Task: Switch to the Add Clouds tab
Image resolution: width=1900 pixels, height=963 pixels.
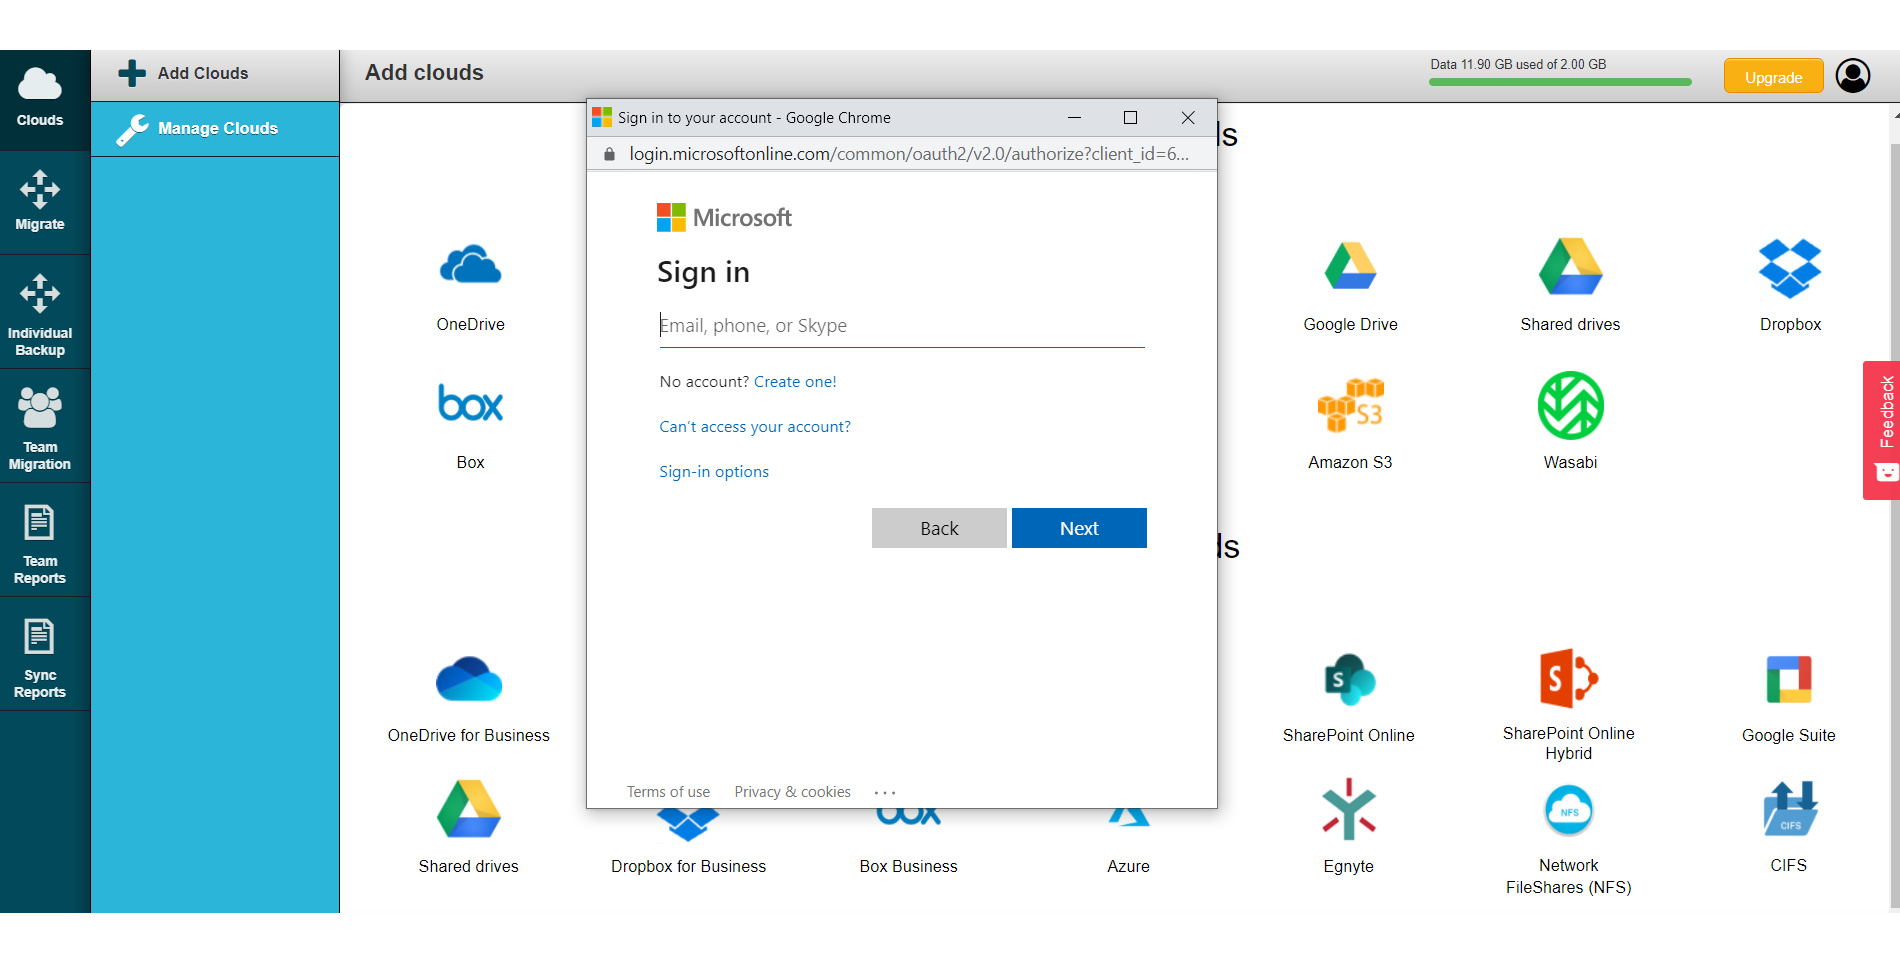Action: (x=214, y=73)
